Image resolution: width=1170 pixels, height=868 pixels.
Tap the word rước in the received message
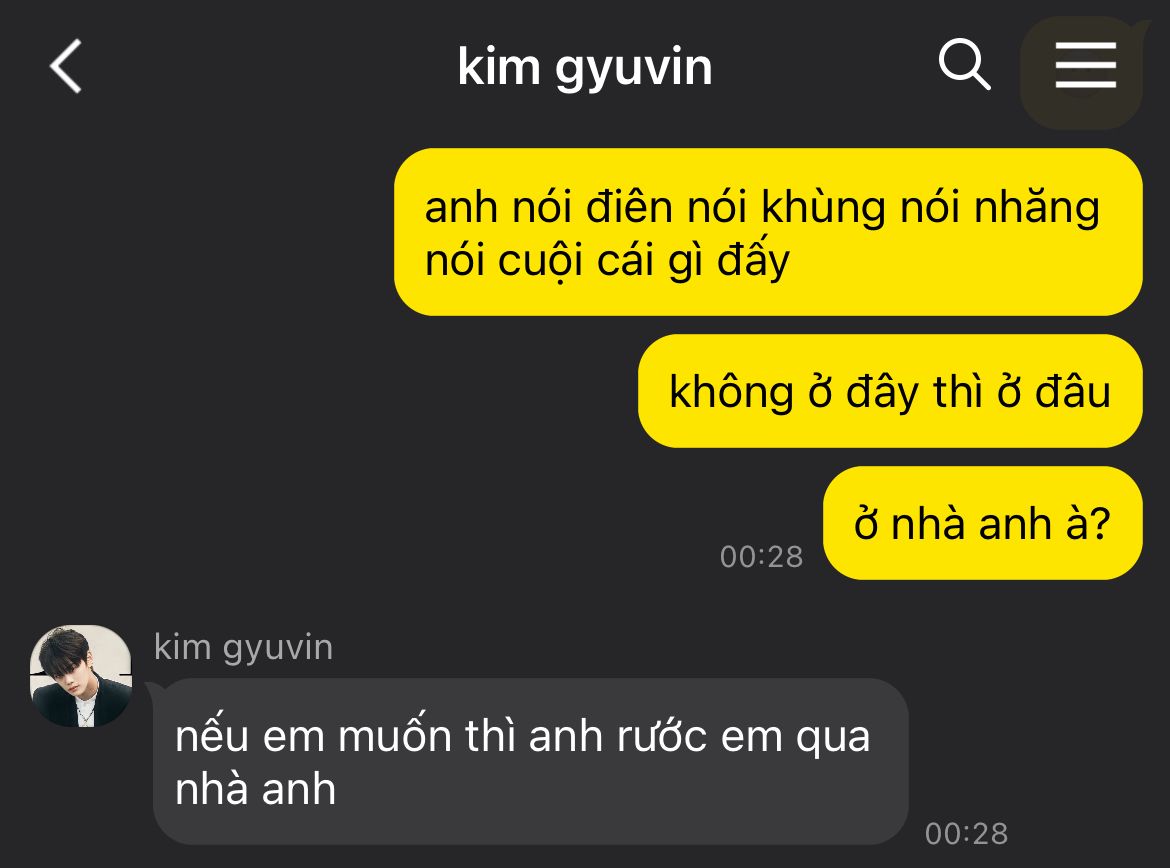pyautogui.click(x=661, y=736)
